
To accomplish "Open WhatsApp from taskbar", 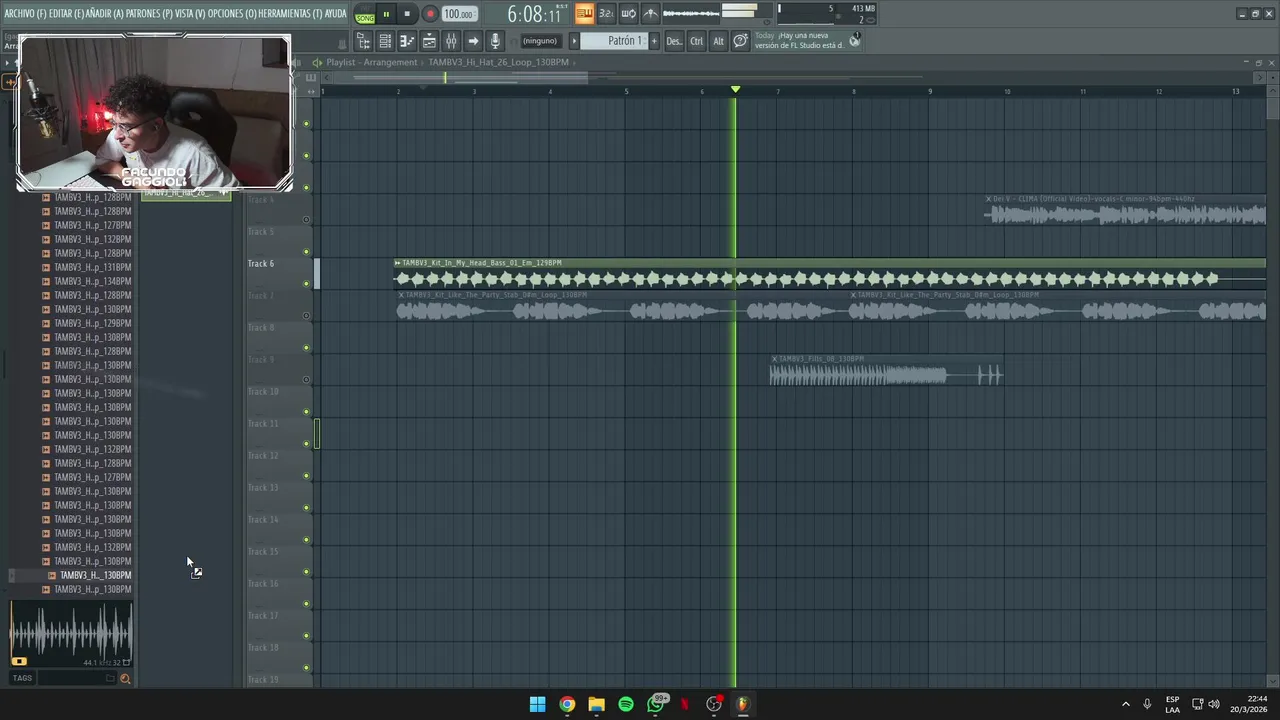I will (x=656, y=704).
